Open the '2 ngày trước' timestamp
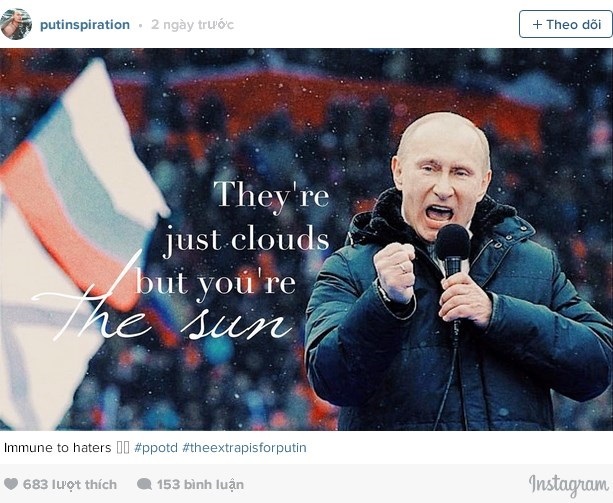 [x=192, y=25]
